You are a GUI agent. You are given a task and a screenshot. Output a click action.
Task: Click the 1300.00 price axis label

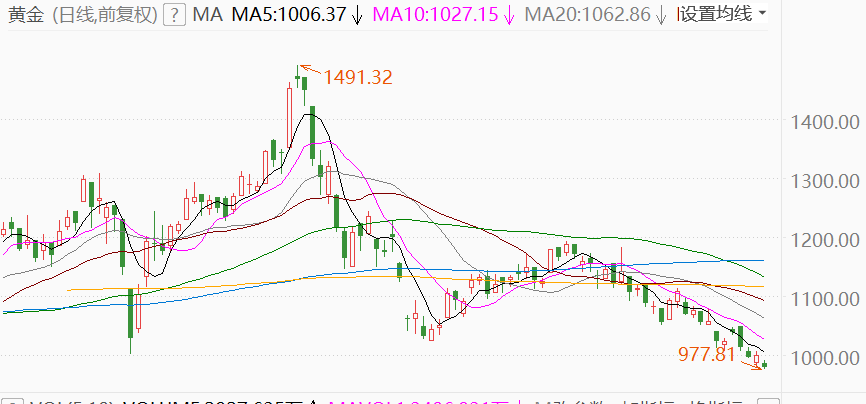(825, 180)
